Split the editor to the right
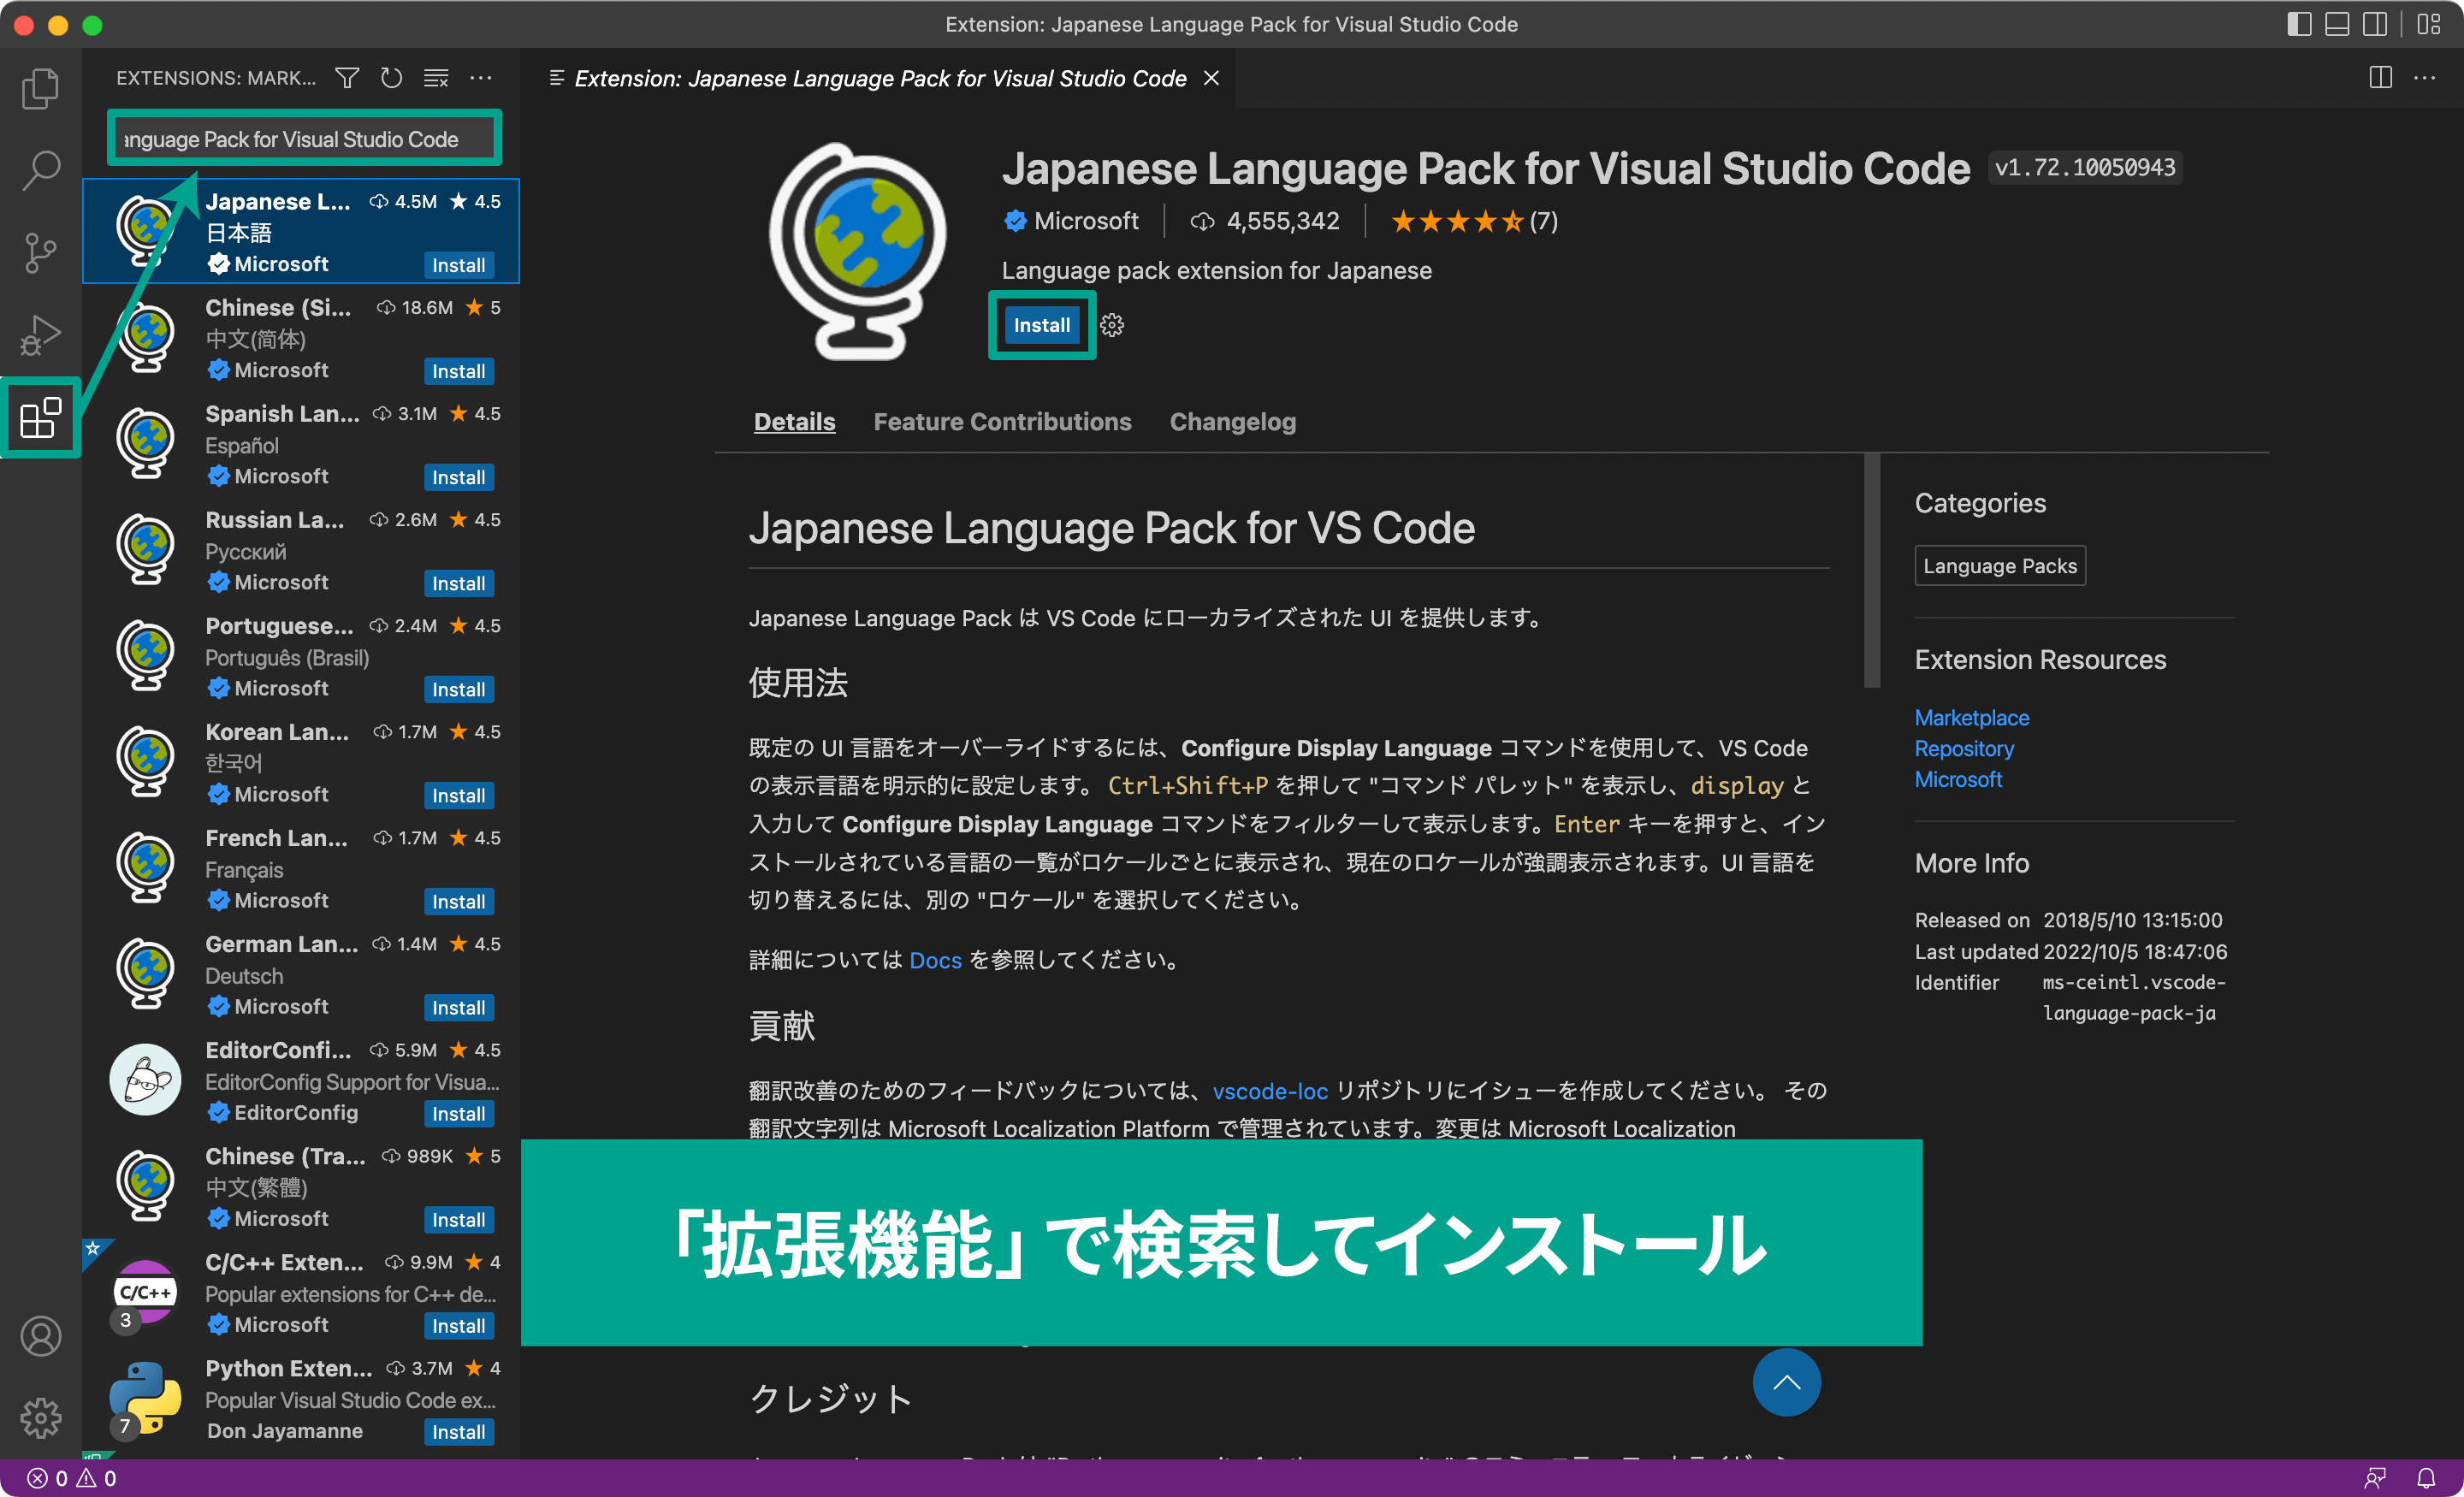This screenshot has height=1497, width=2464. pos(2381,78)
